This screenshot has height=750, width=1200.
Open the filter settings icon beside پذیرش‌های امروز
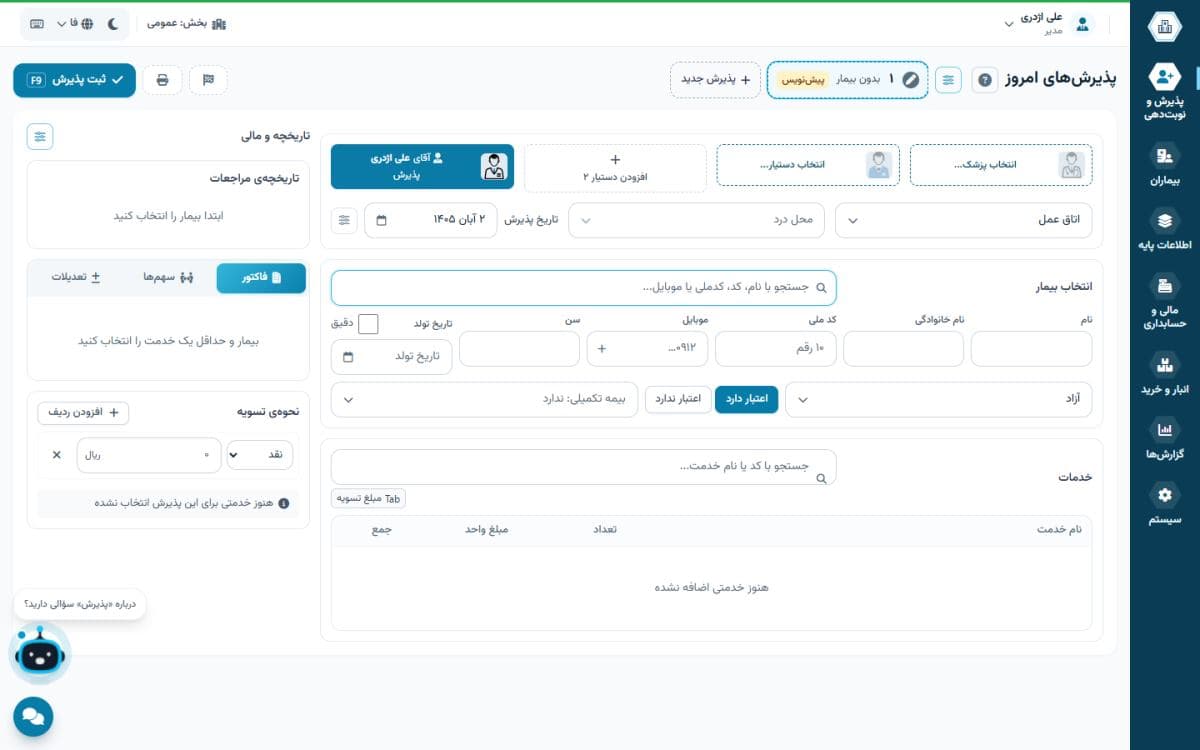[949, 79]
